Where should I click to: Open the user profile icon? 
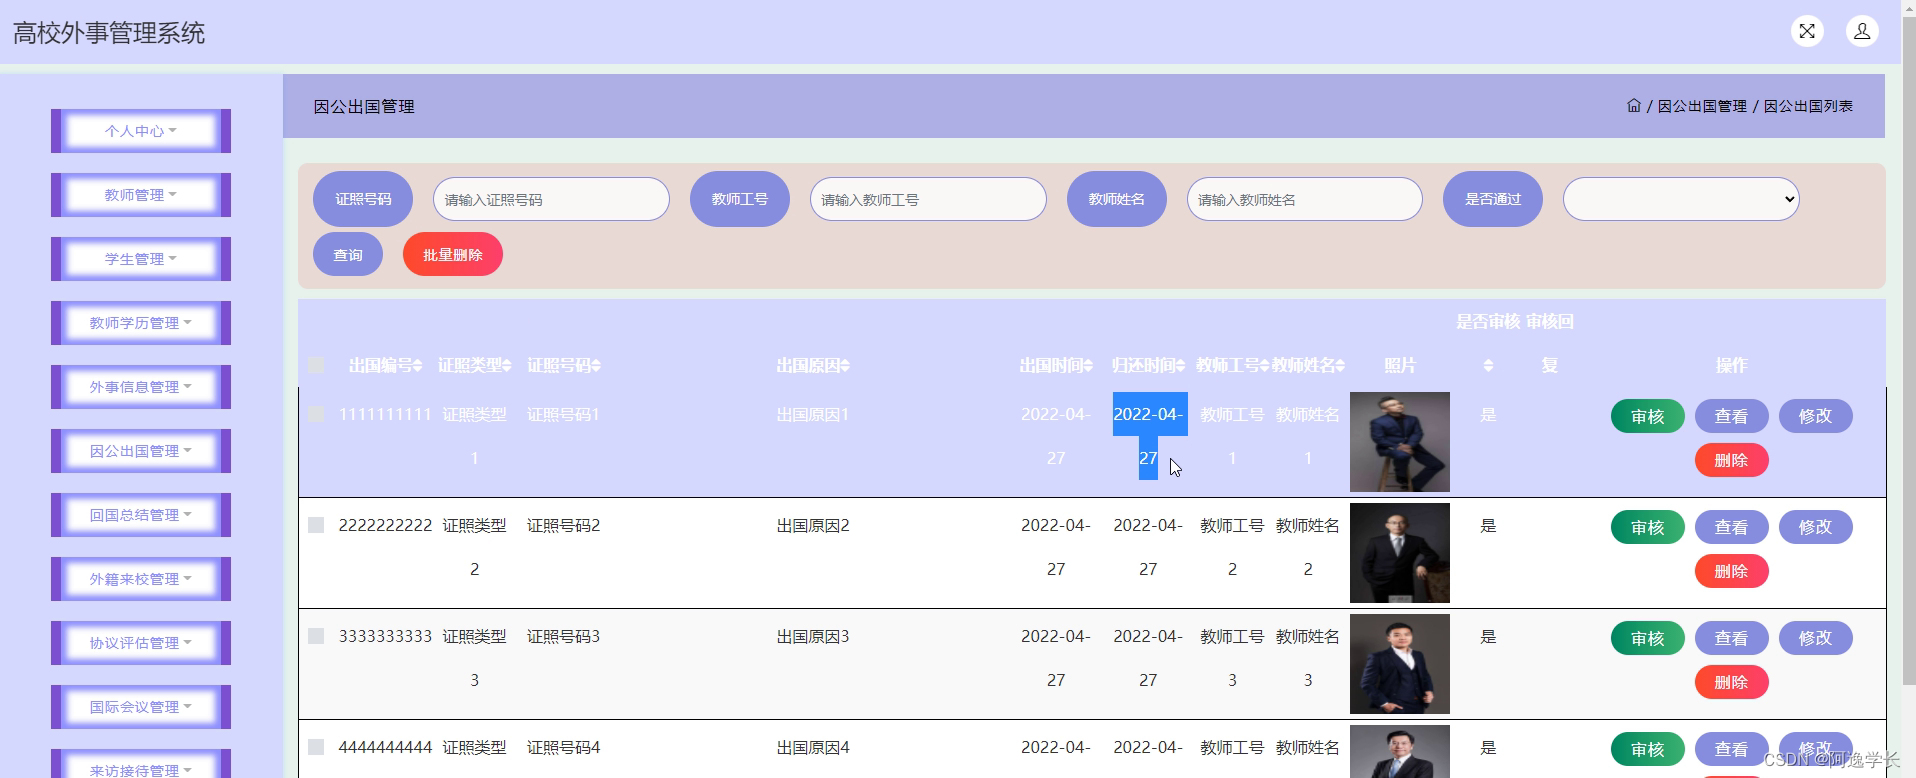(1862, 31)
